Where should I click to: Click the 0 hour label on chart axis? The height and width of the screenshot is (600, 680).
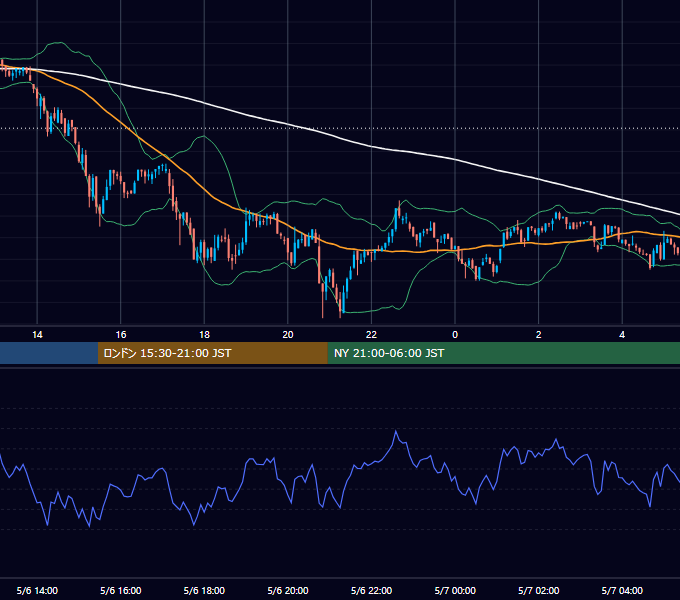(455, 335)
